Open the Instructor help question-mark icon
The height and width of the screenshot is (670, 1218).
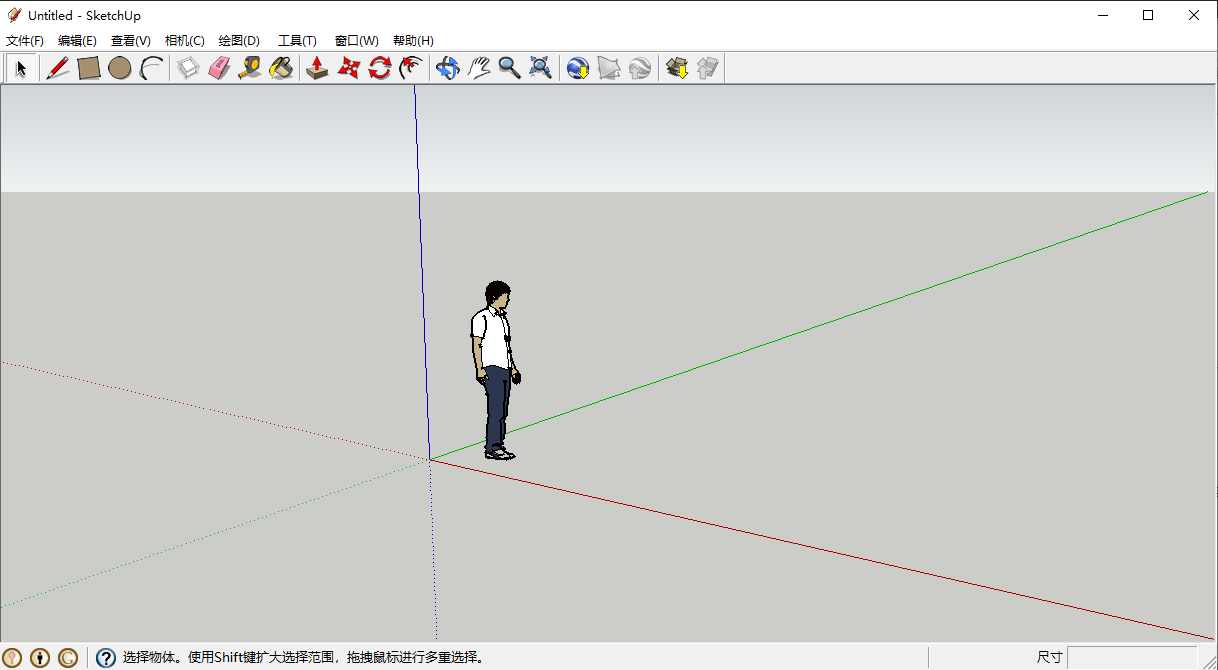click(106, 658)
